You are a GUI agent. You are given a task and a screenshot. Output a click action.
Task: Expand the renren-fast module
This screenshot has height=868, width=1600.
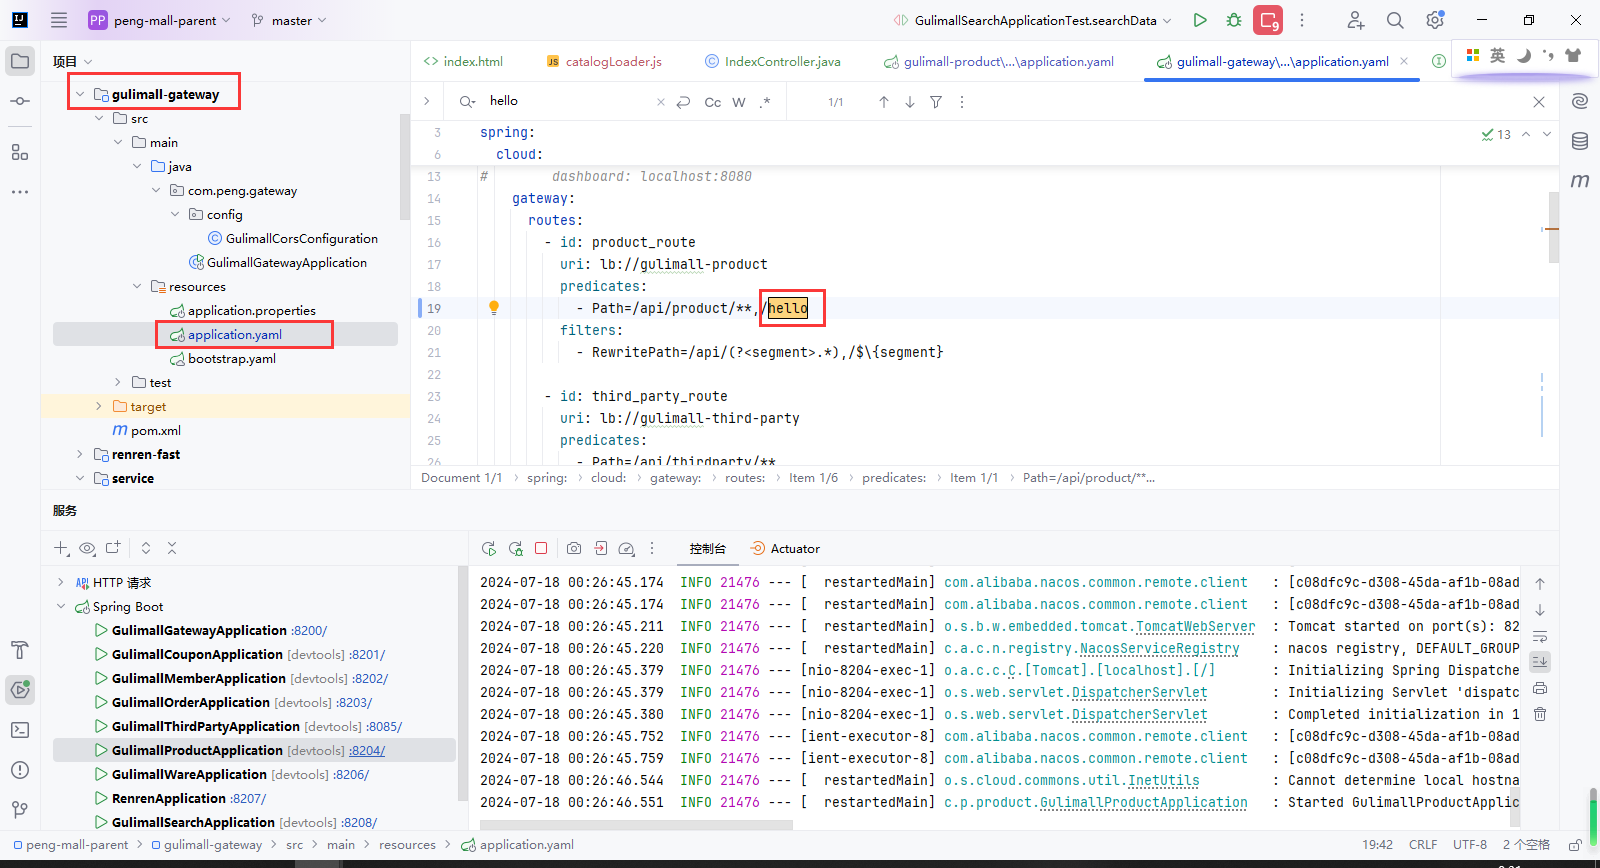coord(80,454)
